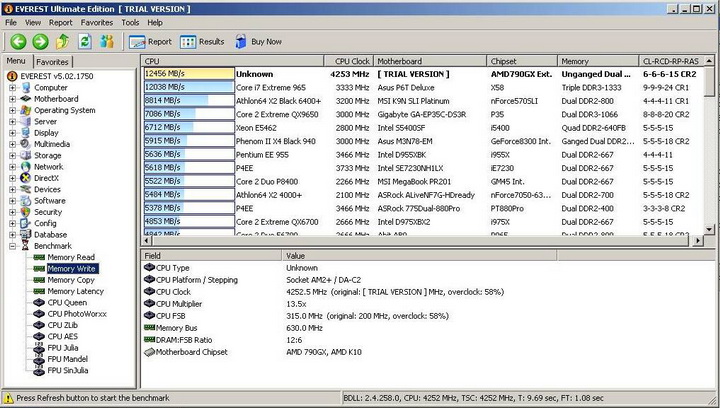Expand the Motherboard tree node
This screenshot has height=408, width=720.
pyautogui.click(x=12, y=99)
